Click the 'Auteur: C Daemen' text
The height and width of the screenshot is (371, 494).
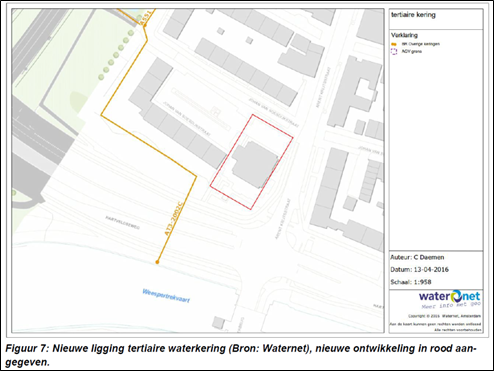[417, 257]
